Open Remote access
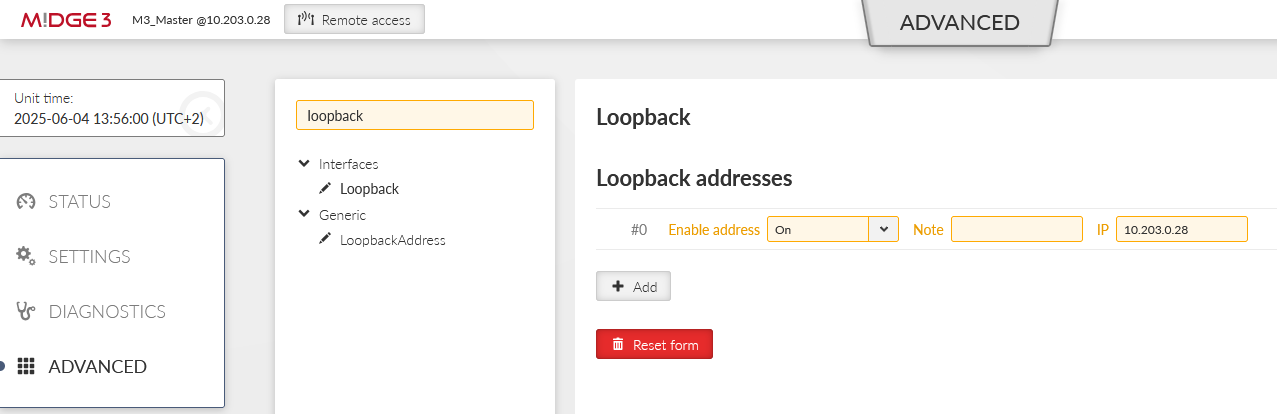This screenshot has height=414, width=1277. click(x=354, y=19)
